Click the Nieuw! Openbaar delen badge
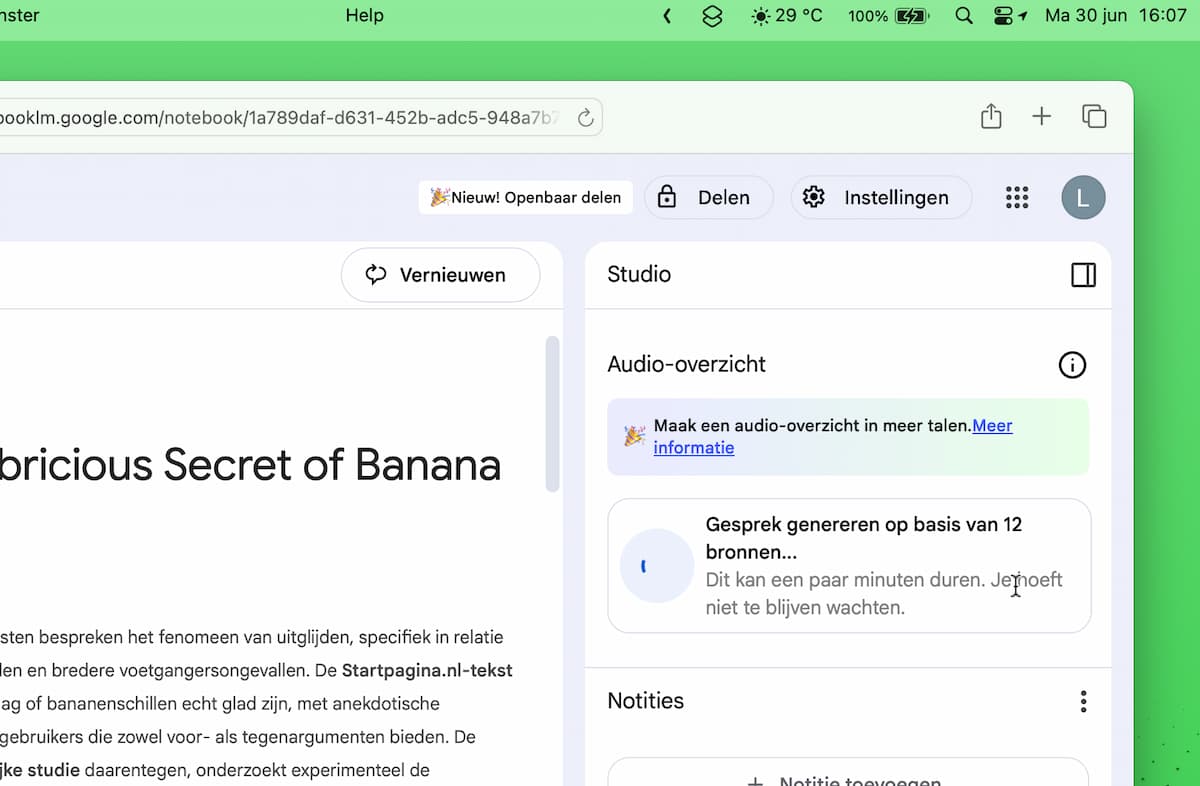The width and height of the screenshot is (1200, 786). pyautogui.click(x=526, y=198)
